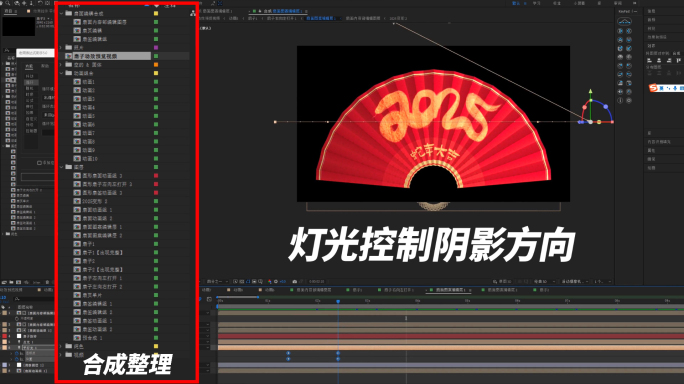Click the blue playhead on timeline ruler
684x384 pixels.
click(338, 302)
